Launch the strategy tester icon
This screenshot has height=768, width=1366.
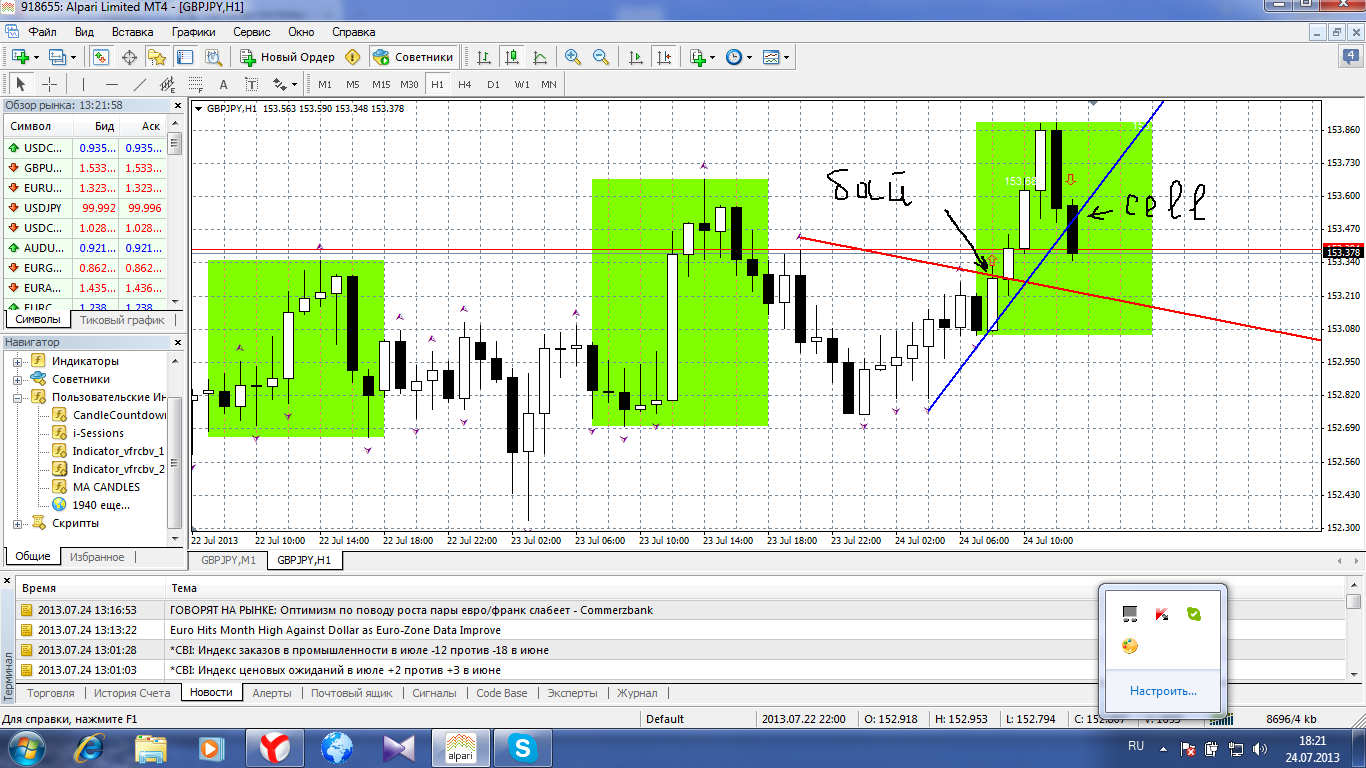213,57
